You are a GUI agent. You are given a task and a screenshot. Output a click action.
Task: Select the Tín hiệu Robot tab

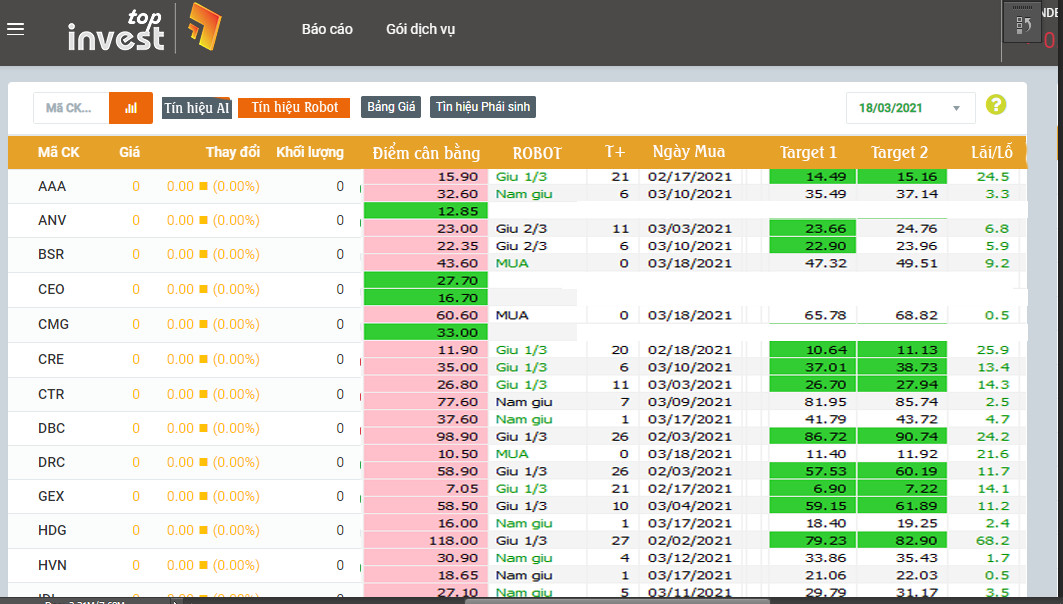click(294, 107)
